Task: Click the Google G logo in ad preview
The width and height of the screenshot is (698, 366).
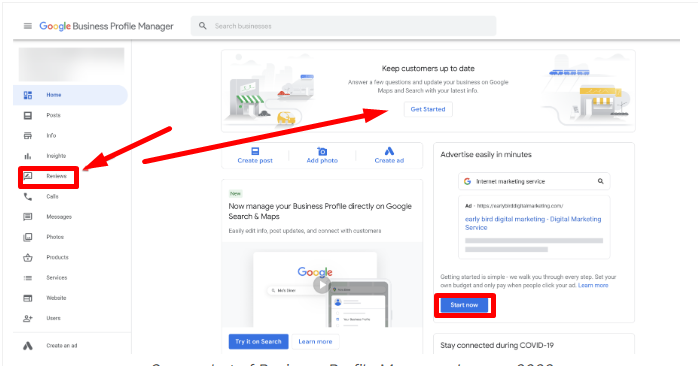Action: [x=467, y=181]
